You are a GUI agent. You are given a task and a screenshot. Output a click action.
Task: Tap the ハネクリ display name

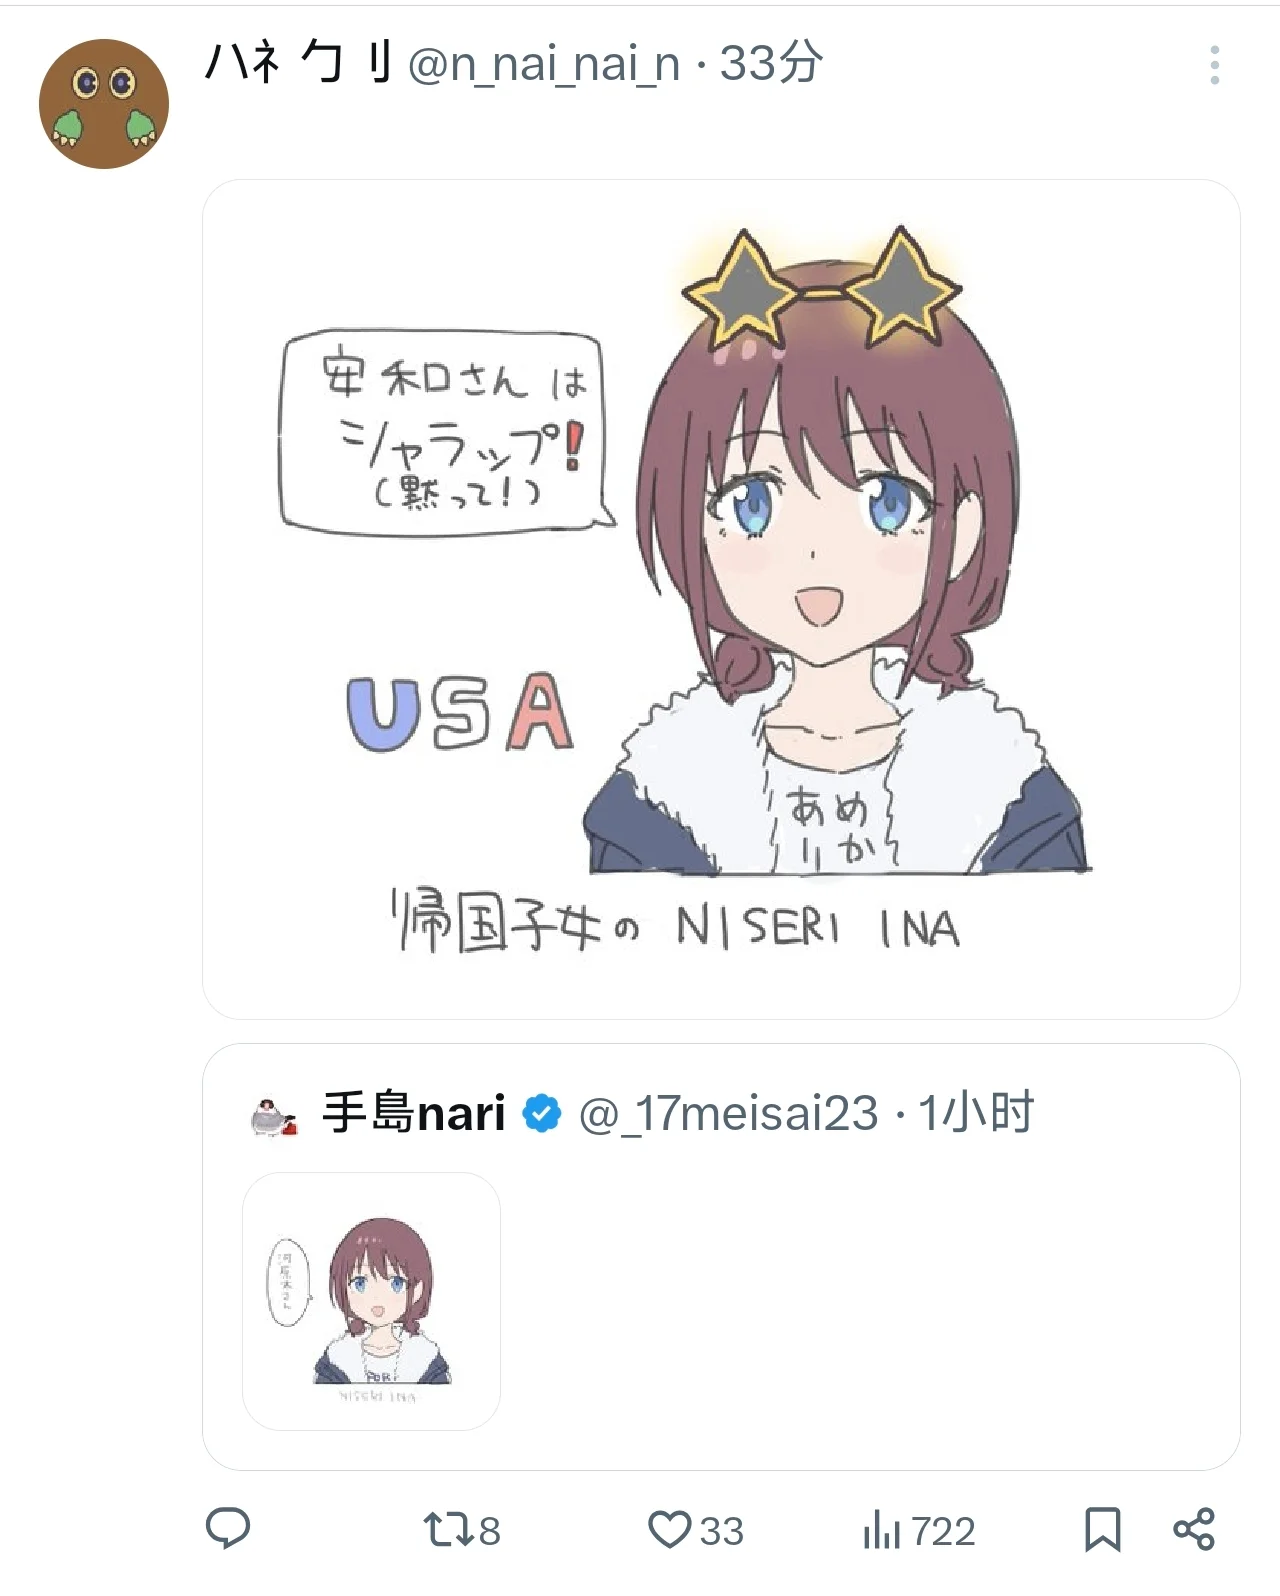tap(298, 63)
